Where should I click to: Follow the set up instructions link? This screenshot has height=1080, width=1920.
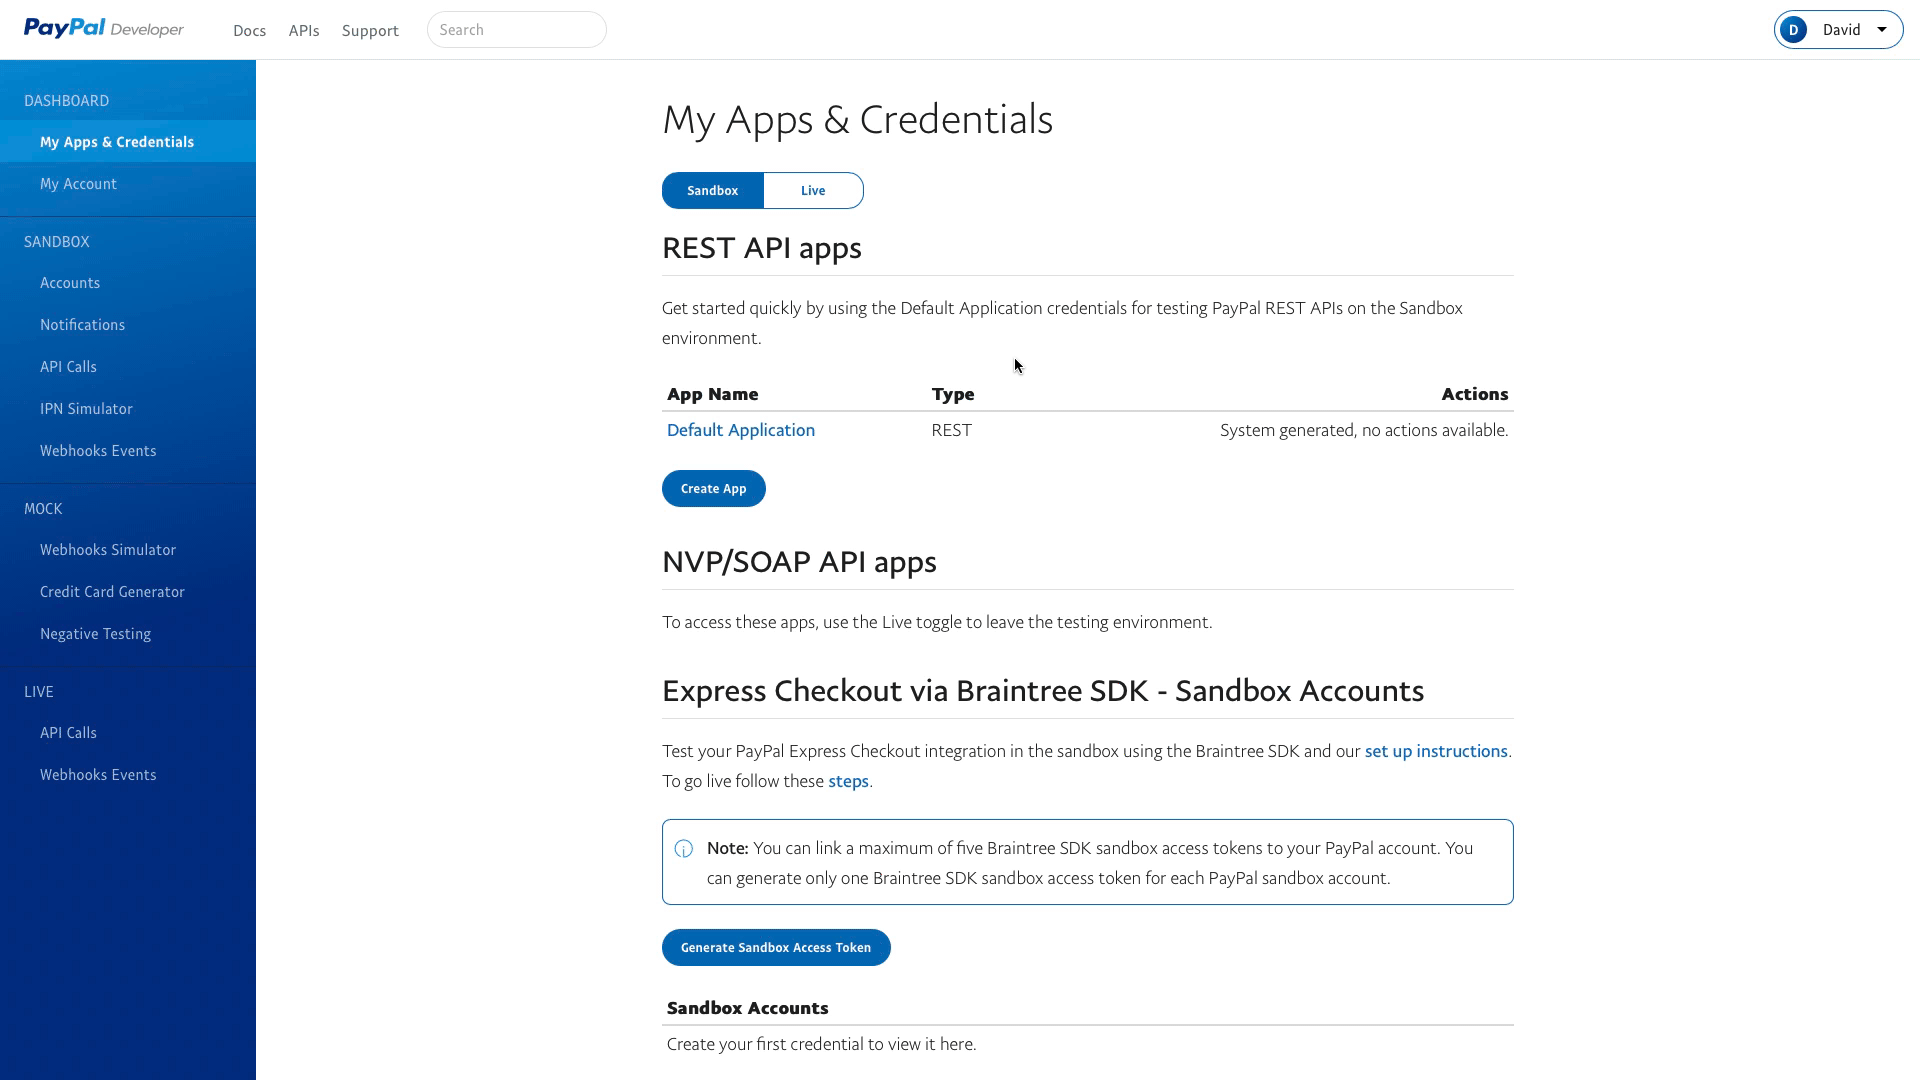pos(1435,751)
